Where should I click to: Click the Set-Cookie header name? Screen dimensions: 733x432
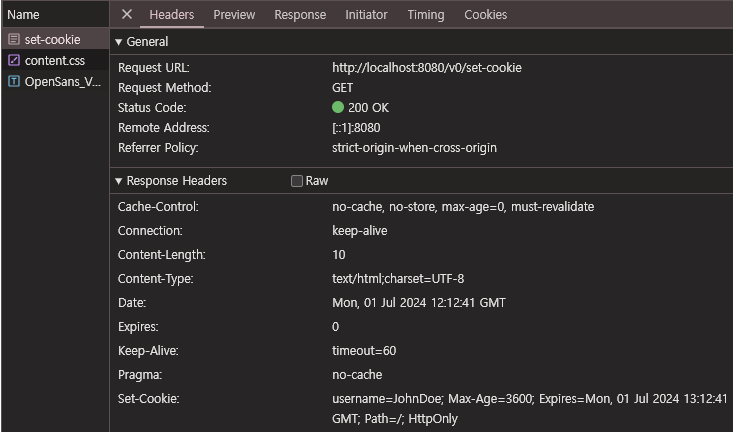(x=149, y=399)
